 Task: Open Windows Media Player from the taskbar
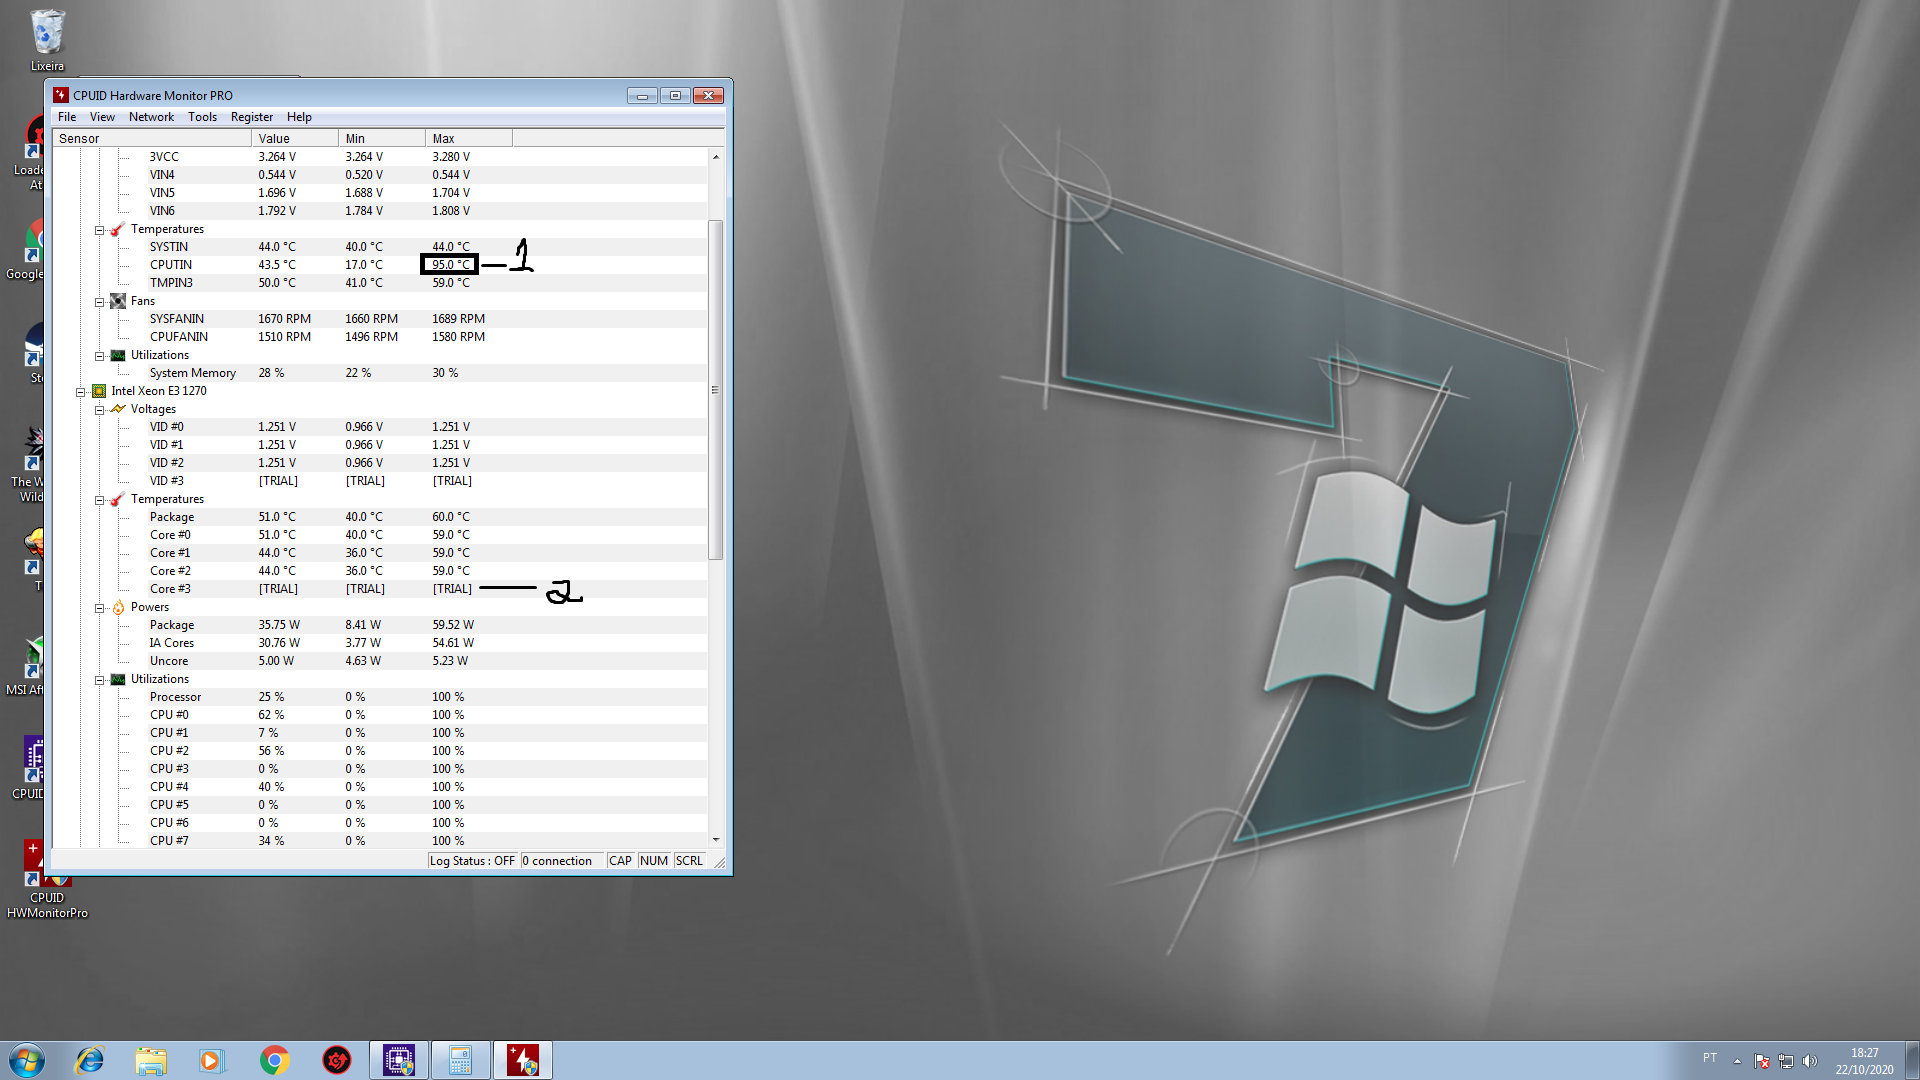(211, 1060)
